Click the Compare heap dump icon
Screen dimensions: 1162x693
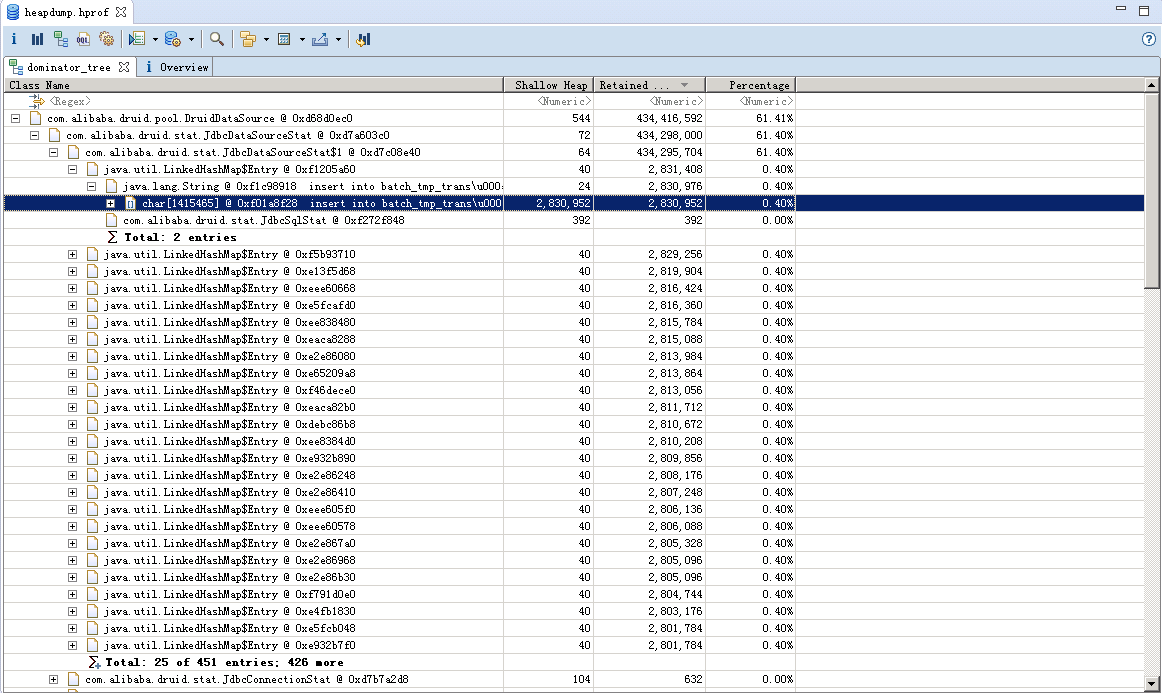363,39
